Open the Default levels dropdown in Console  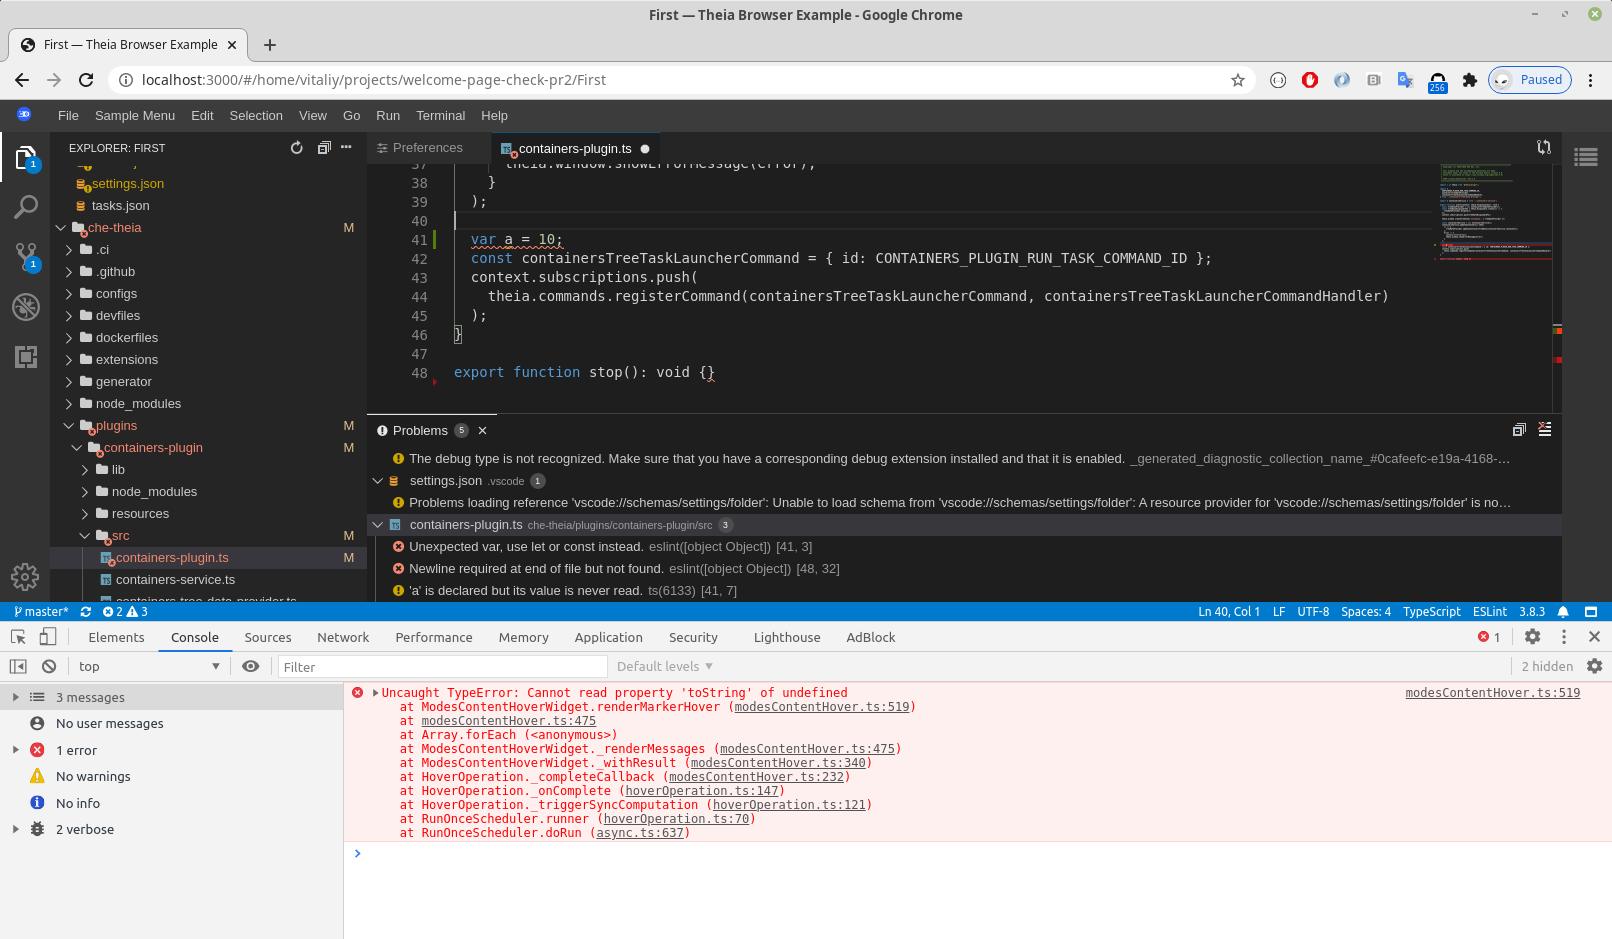tap(663, 666)
